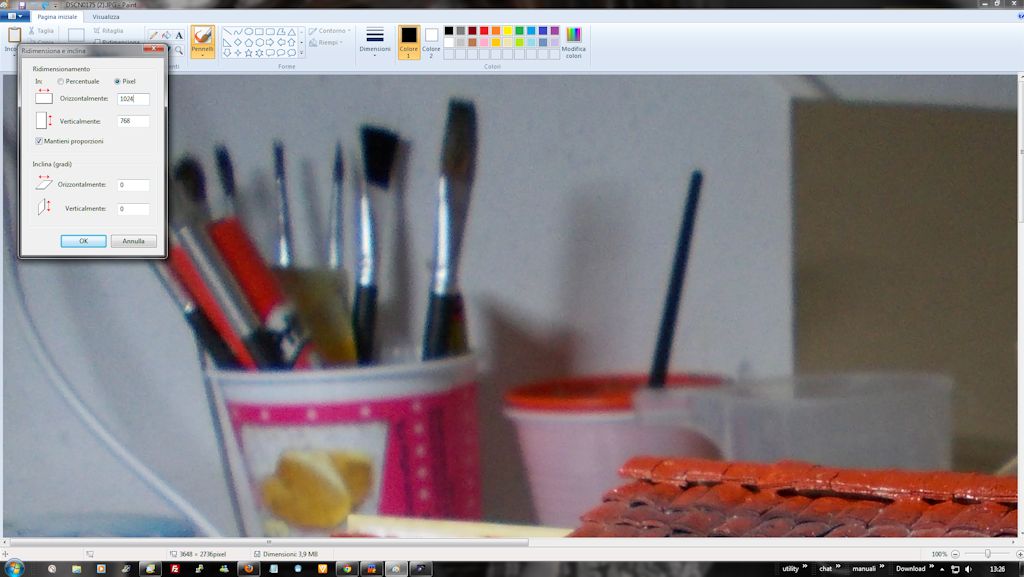Confirm resize with OK button

[84, 241]
